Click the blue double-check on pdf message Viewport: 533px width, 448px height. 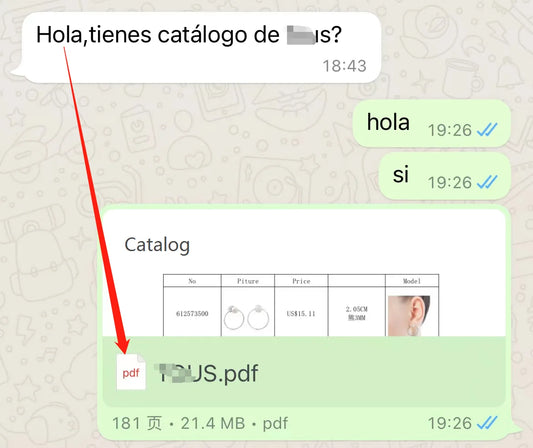coord(487,423)
